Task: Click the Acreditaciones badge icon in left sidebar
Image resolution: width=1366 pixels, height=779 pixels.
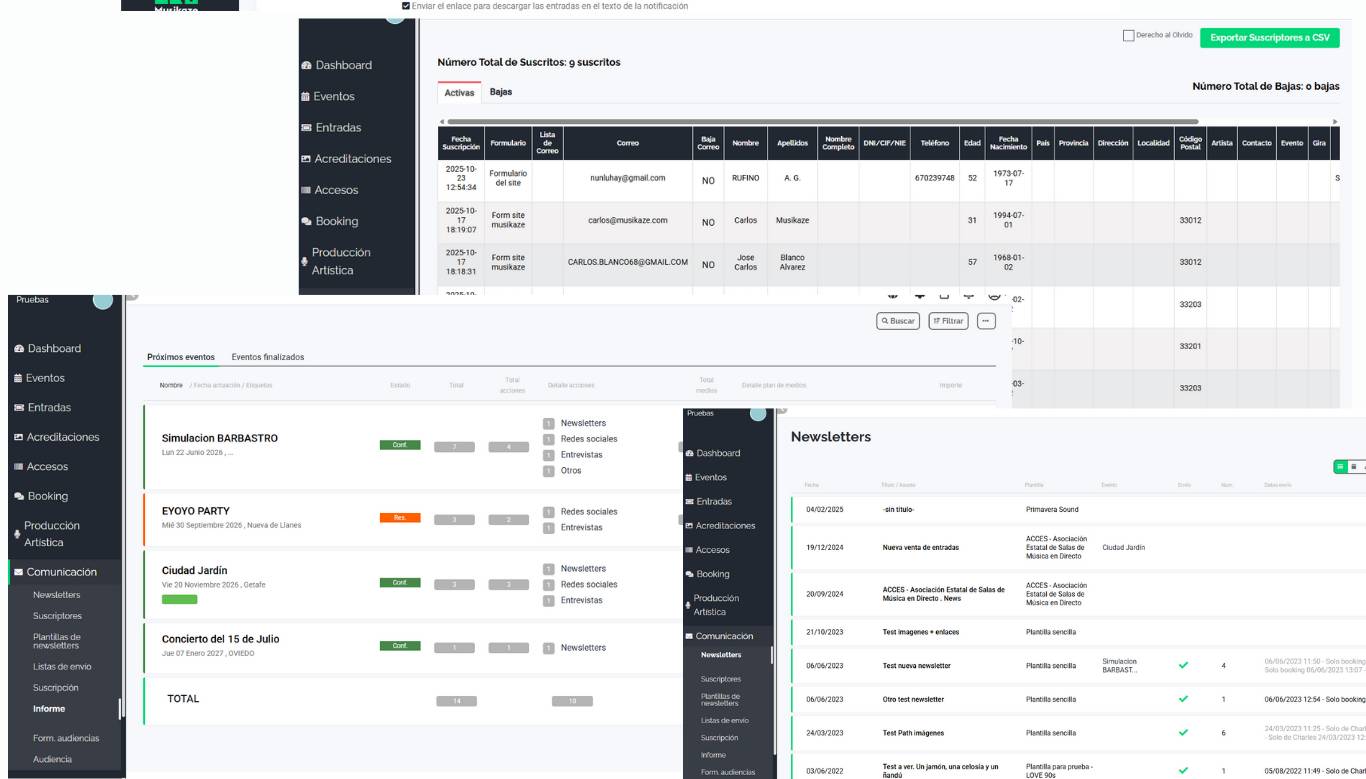Action: [x=18, y=438]
